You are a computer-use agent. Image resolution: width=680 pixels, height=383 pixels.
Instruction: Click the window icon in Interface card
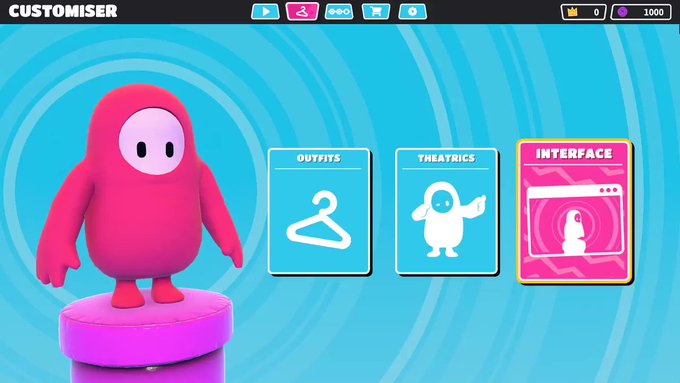pyautogui.click(x=575, y=221)
